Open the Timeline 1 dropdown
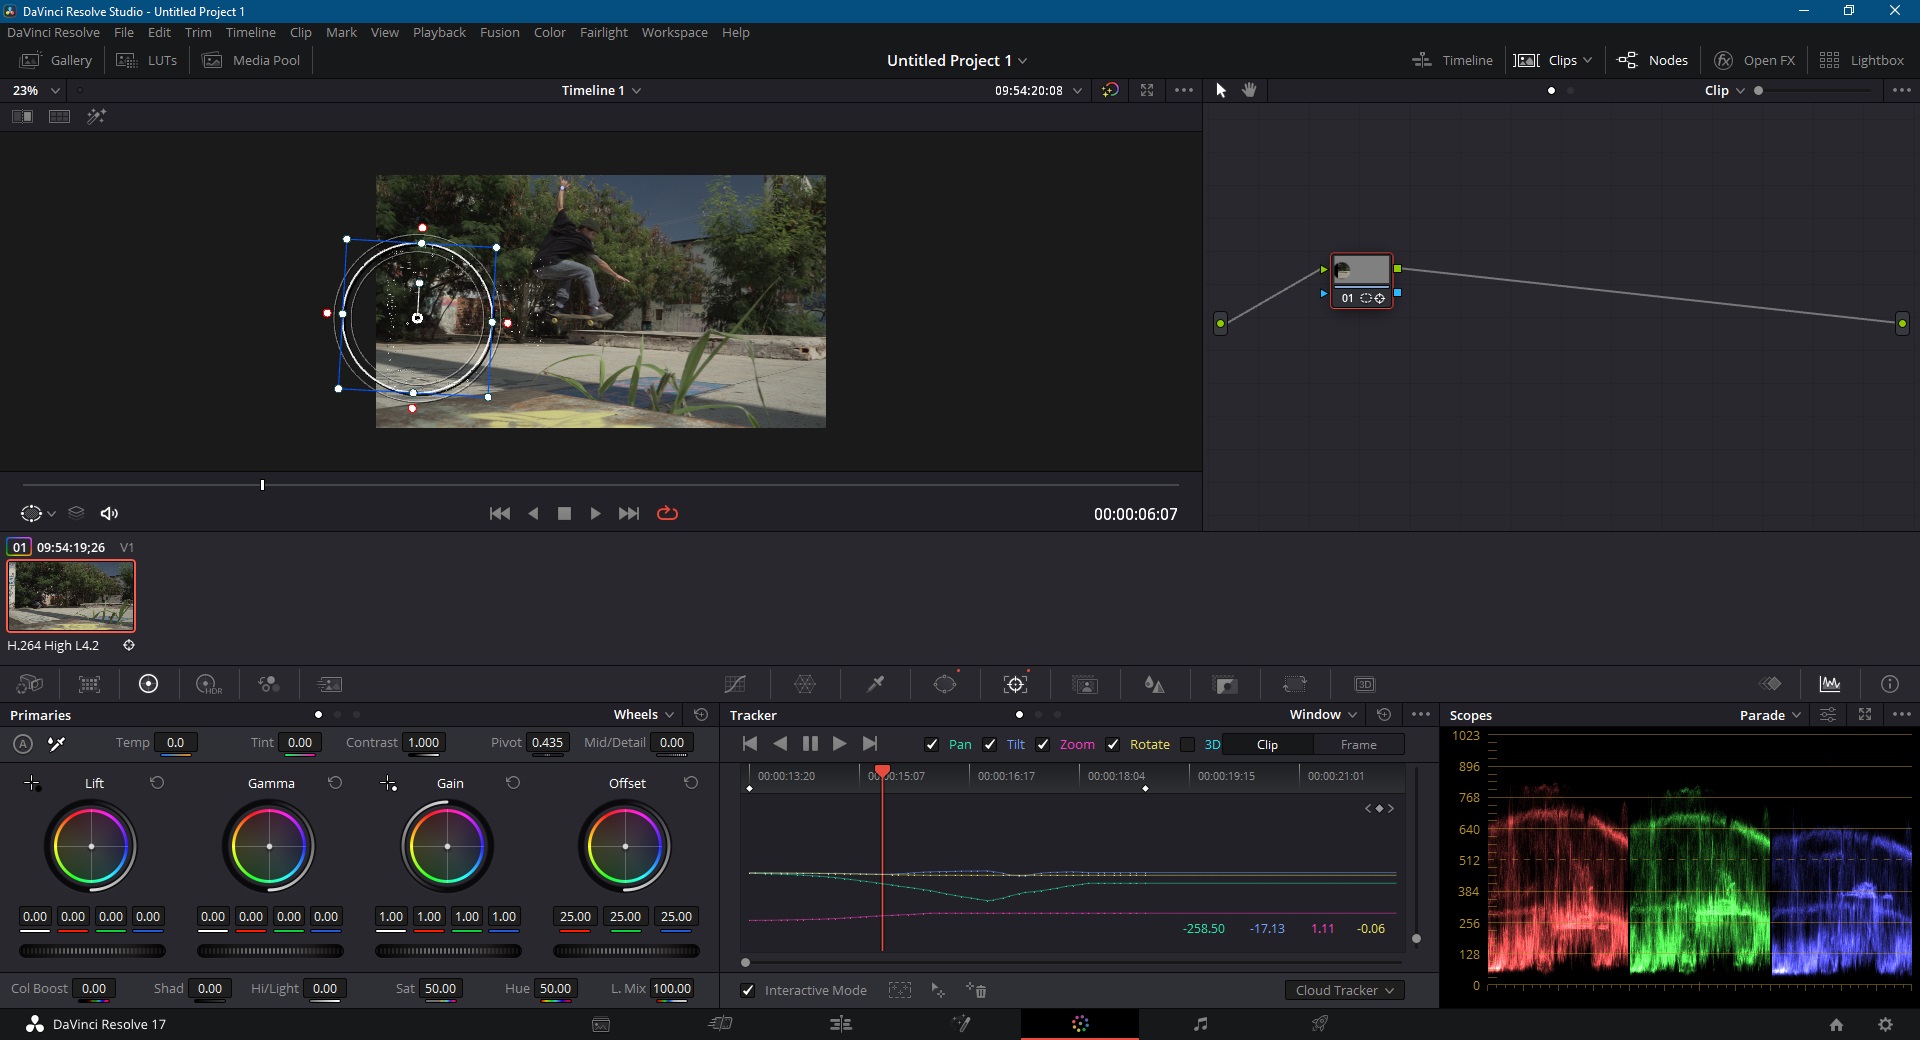 (601, 90)
